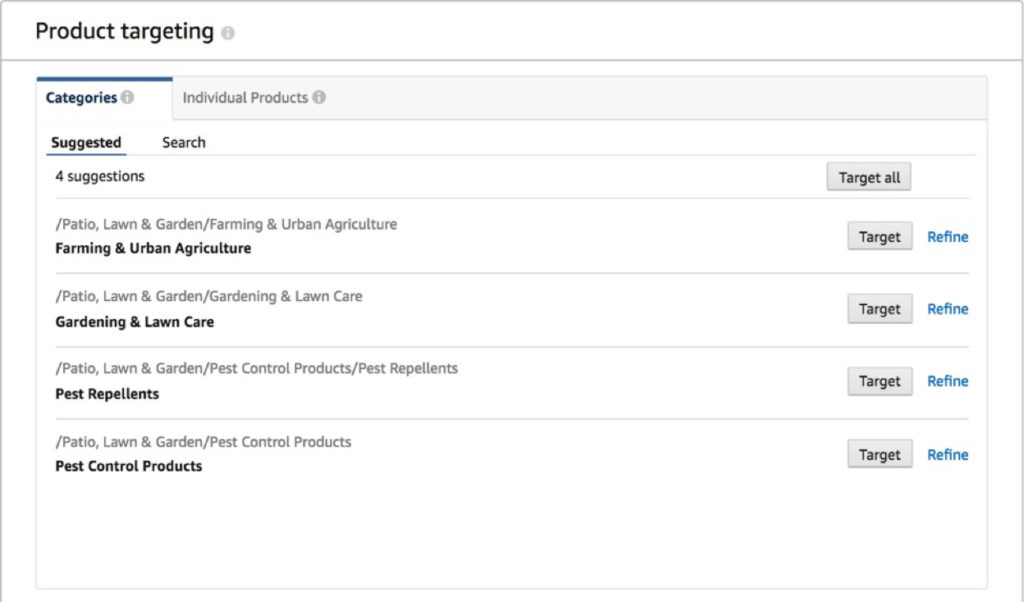The image size is (1024, 602).
Task: Click the 4 suggestions count text
Action: pyautogui.click(x=100, y=176)
